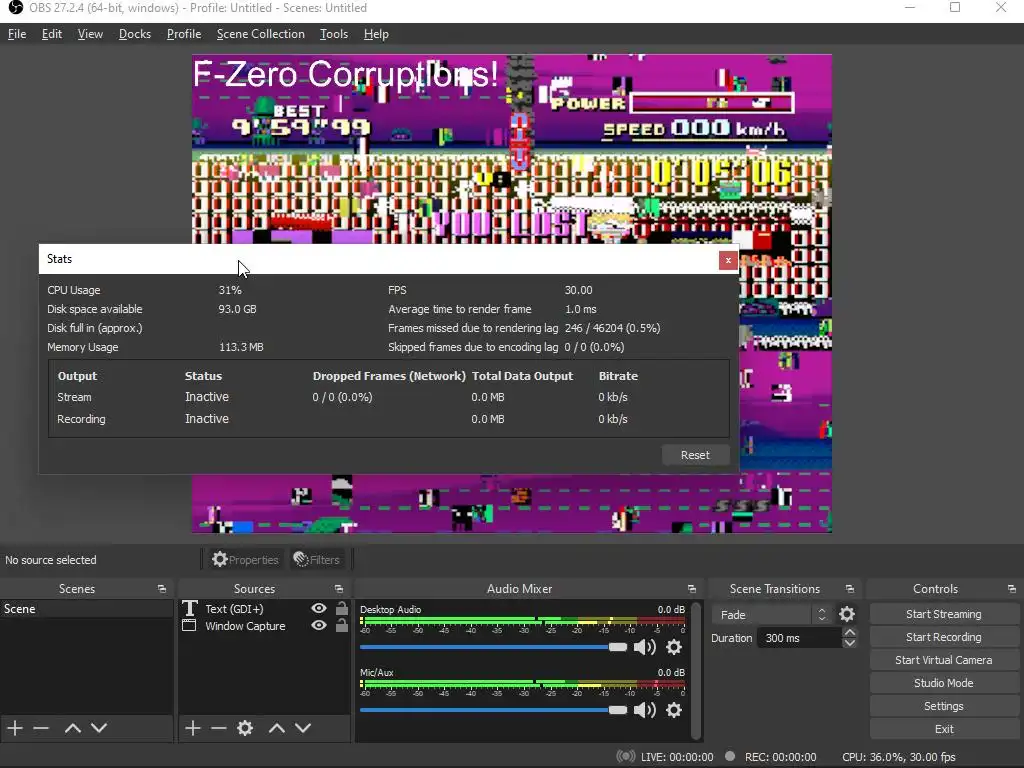Add a new scene
The height and width of the screenshot is (768, 1024).
(x=15, y=728)
